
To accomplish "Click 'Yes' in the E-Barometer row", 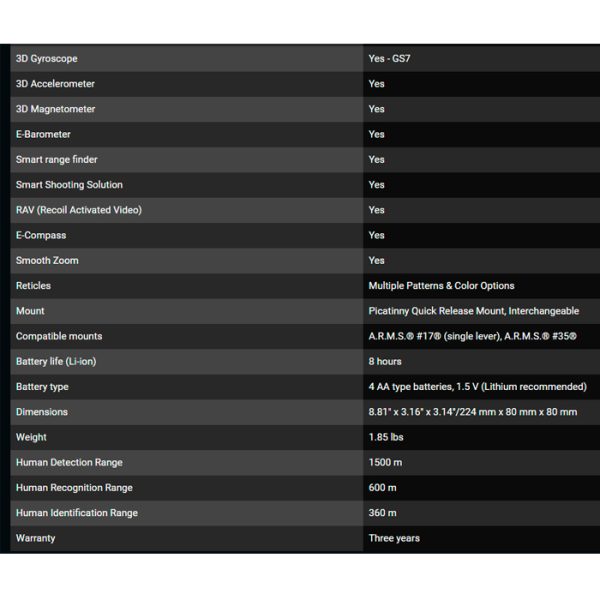I will pyautogui.click(x=377, y=134).
